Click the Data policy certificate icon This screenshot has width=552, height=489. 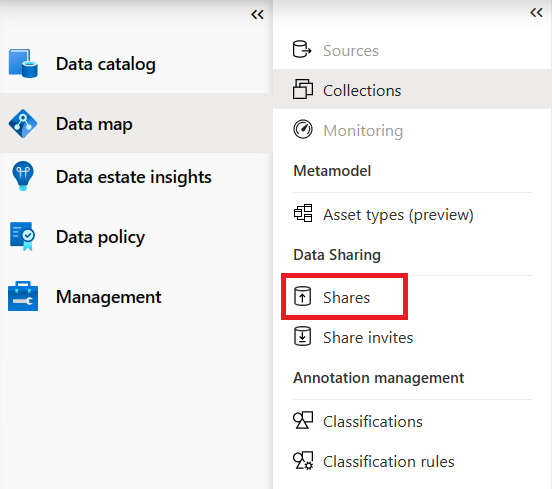coord(22,236)
